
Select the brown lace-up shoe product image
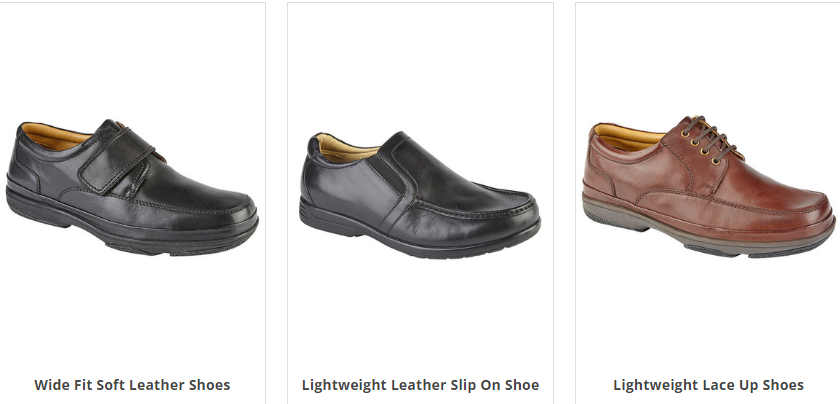(x=709, y=186)
